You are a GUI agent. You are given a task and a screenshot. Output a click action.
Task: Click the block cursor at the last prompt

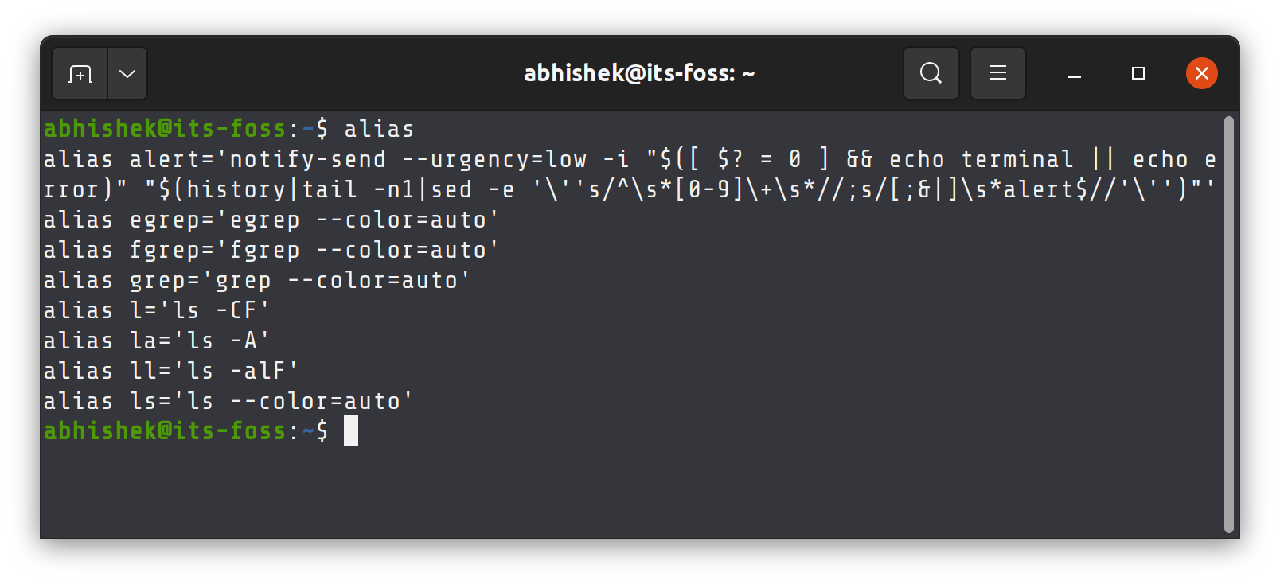351,431
